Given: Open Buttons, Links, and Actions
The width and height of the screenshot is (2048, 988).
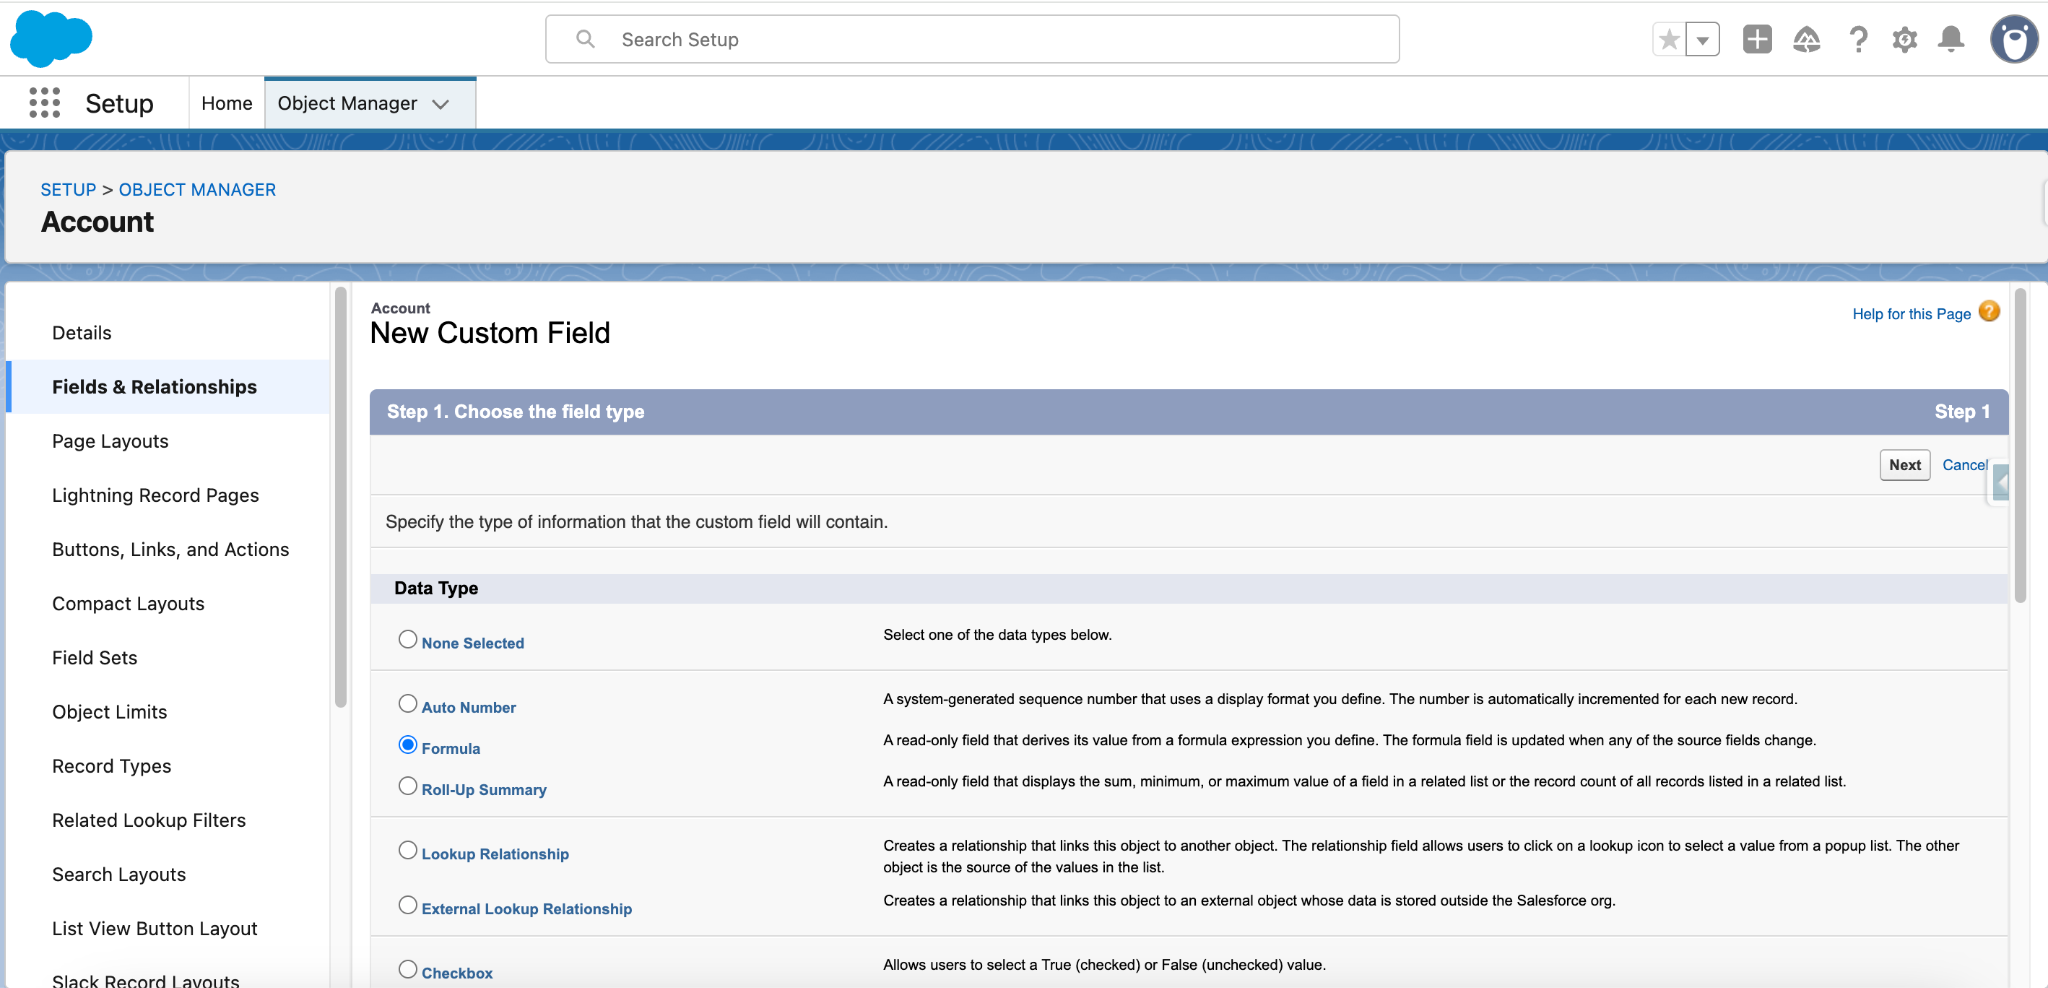Looking at the screenshot, I should pos(168,549).
